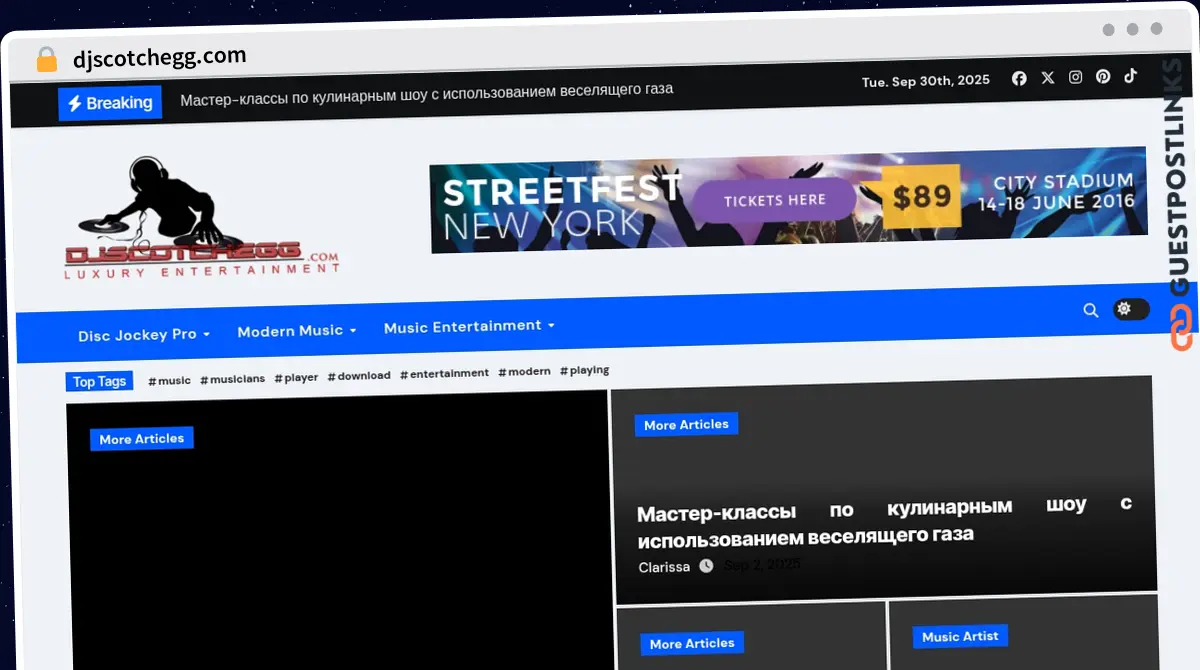Click the Streetfest New York banner
Viewport: 1200px width, 670px height.
coord(788,200)
